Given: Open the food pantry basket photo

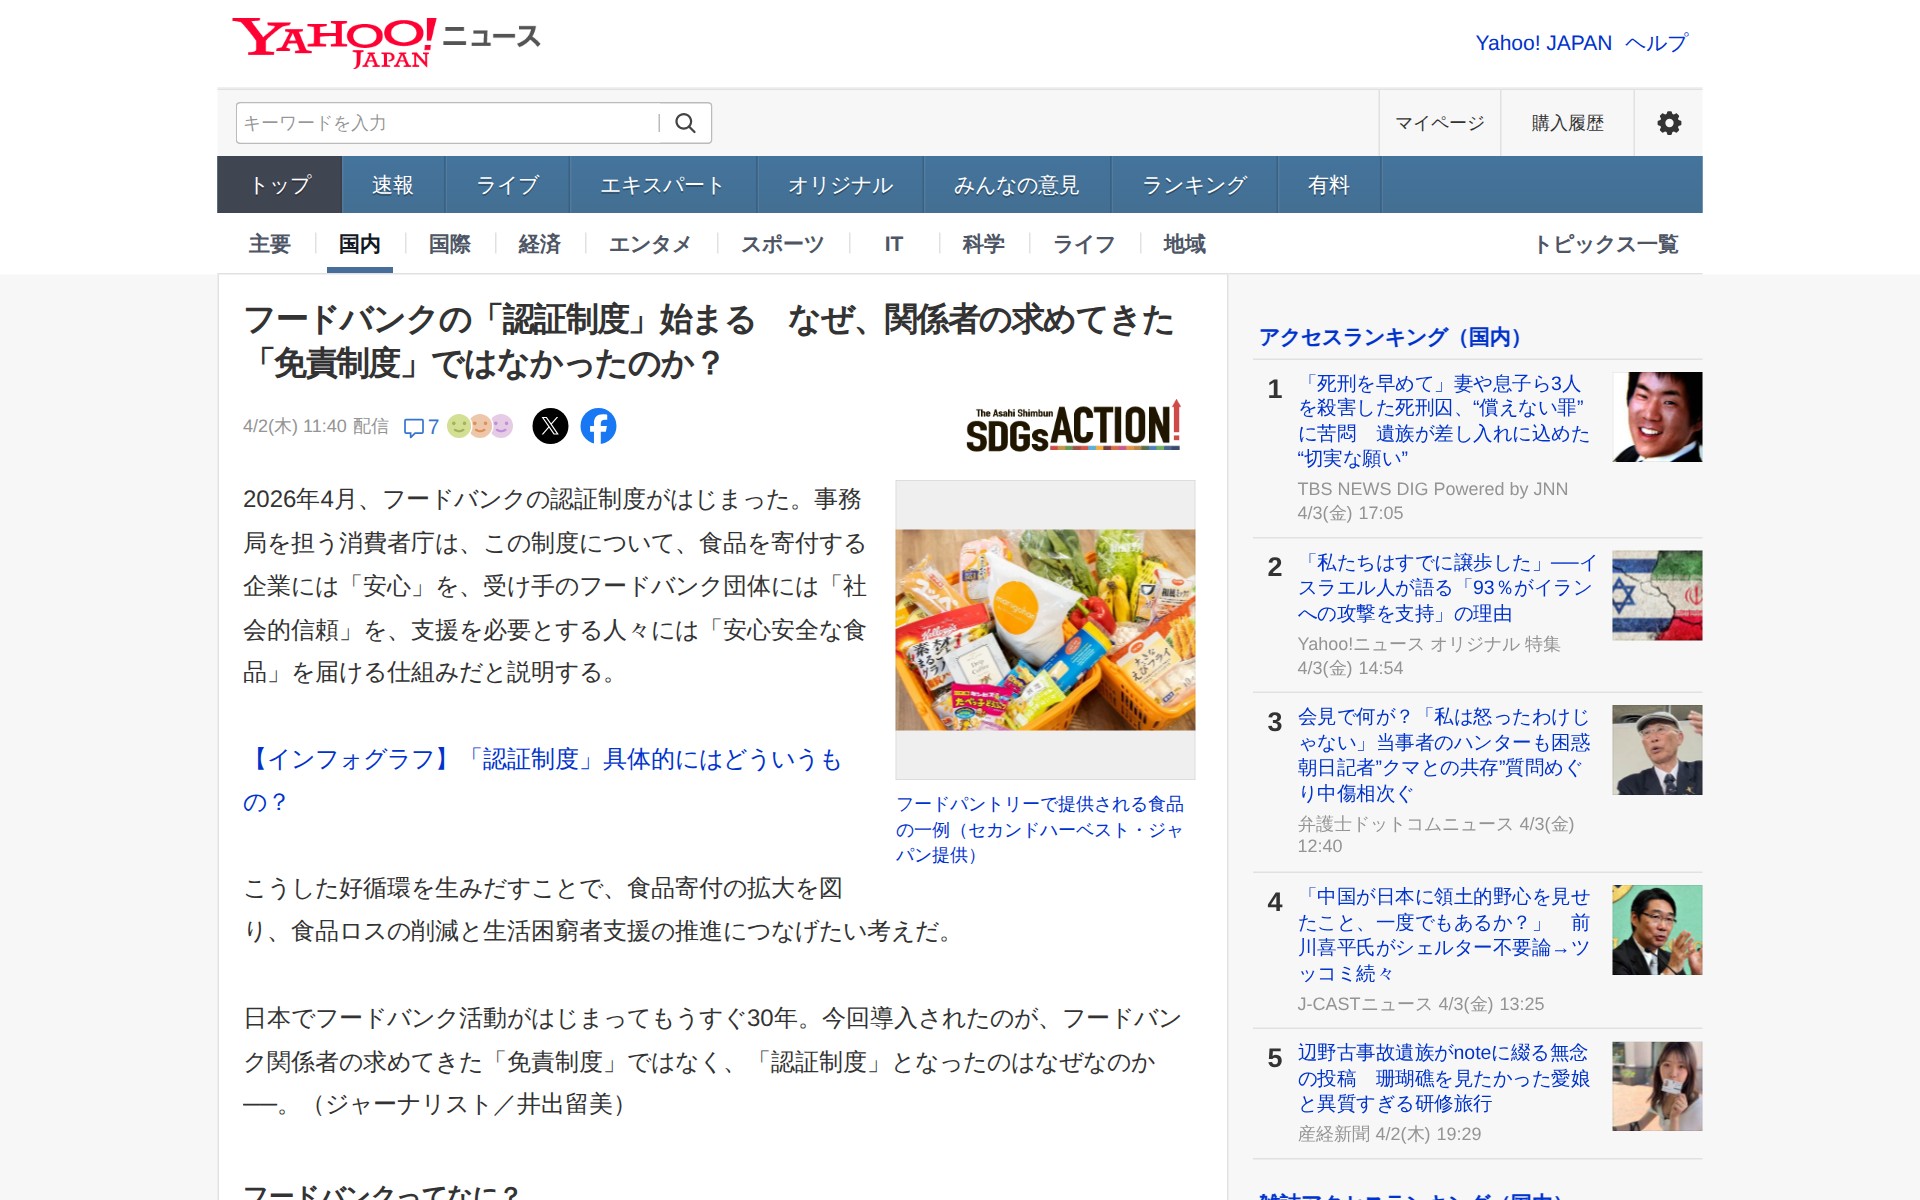Looking at the screenshot, I should [1045, 630].
